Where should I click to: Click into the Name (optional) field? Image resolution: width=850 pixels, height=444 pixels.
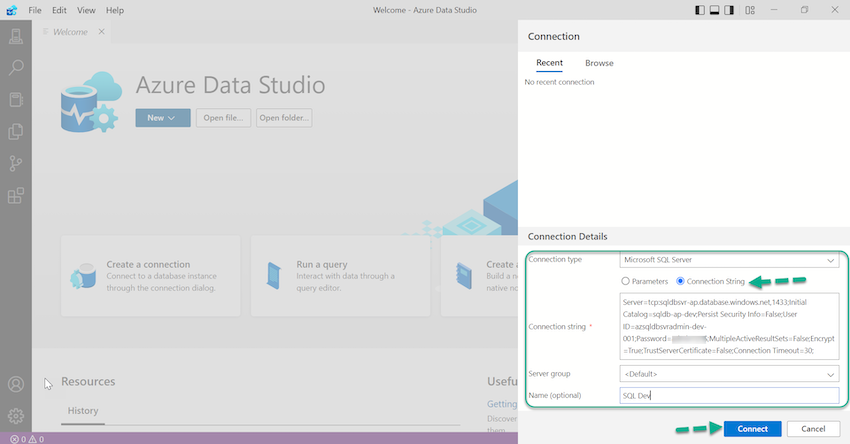[728, 395]
